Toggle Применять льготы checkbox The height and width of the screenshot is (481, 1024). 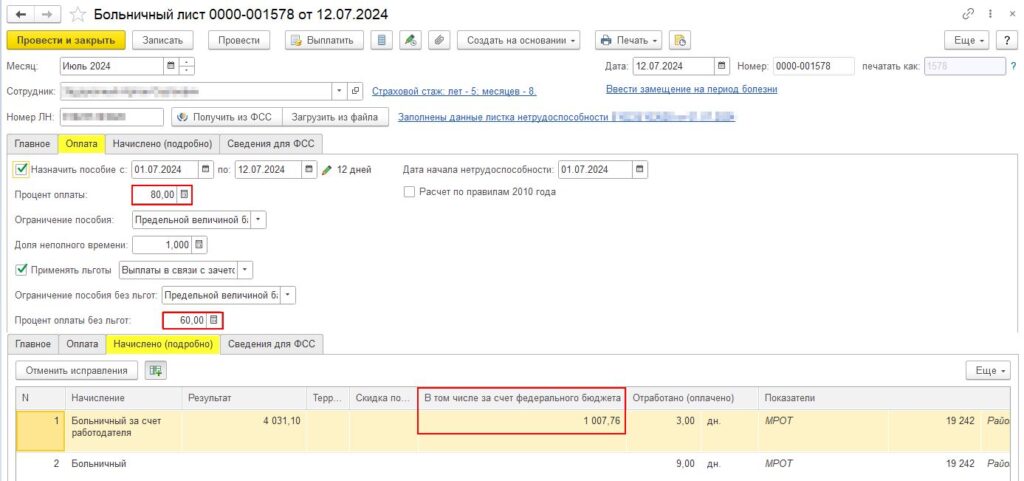(22, 270)
